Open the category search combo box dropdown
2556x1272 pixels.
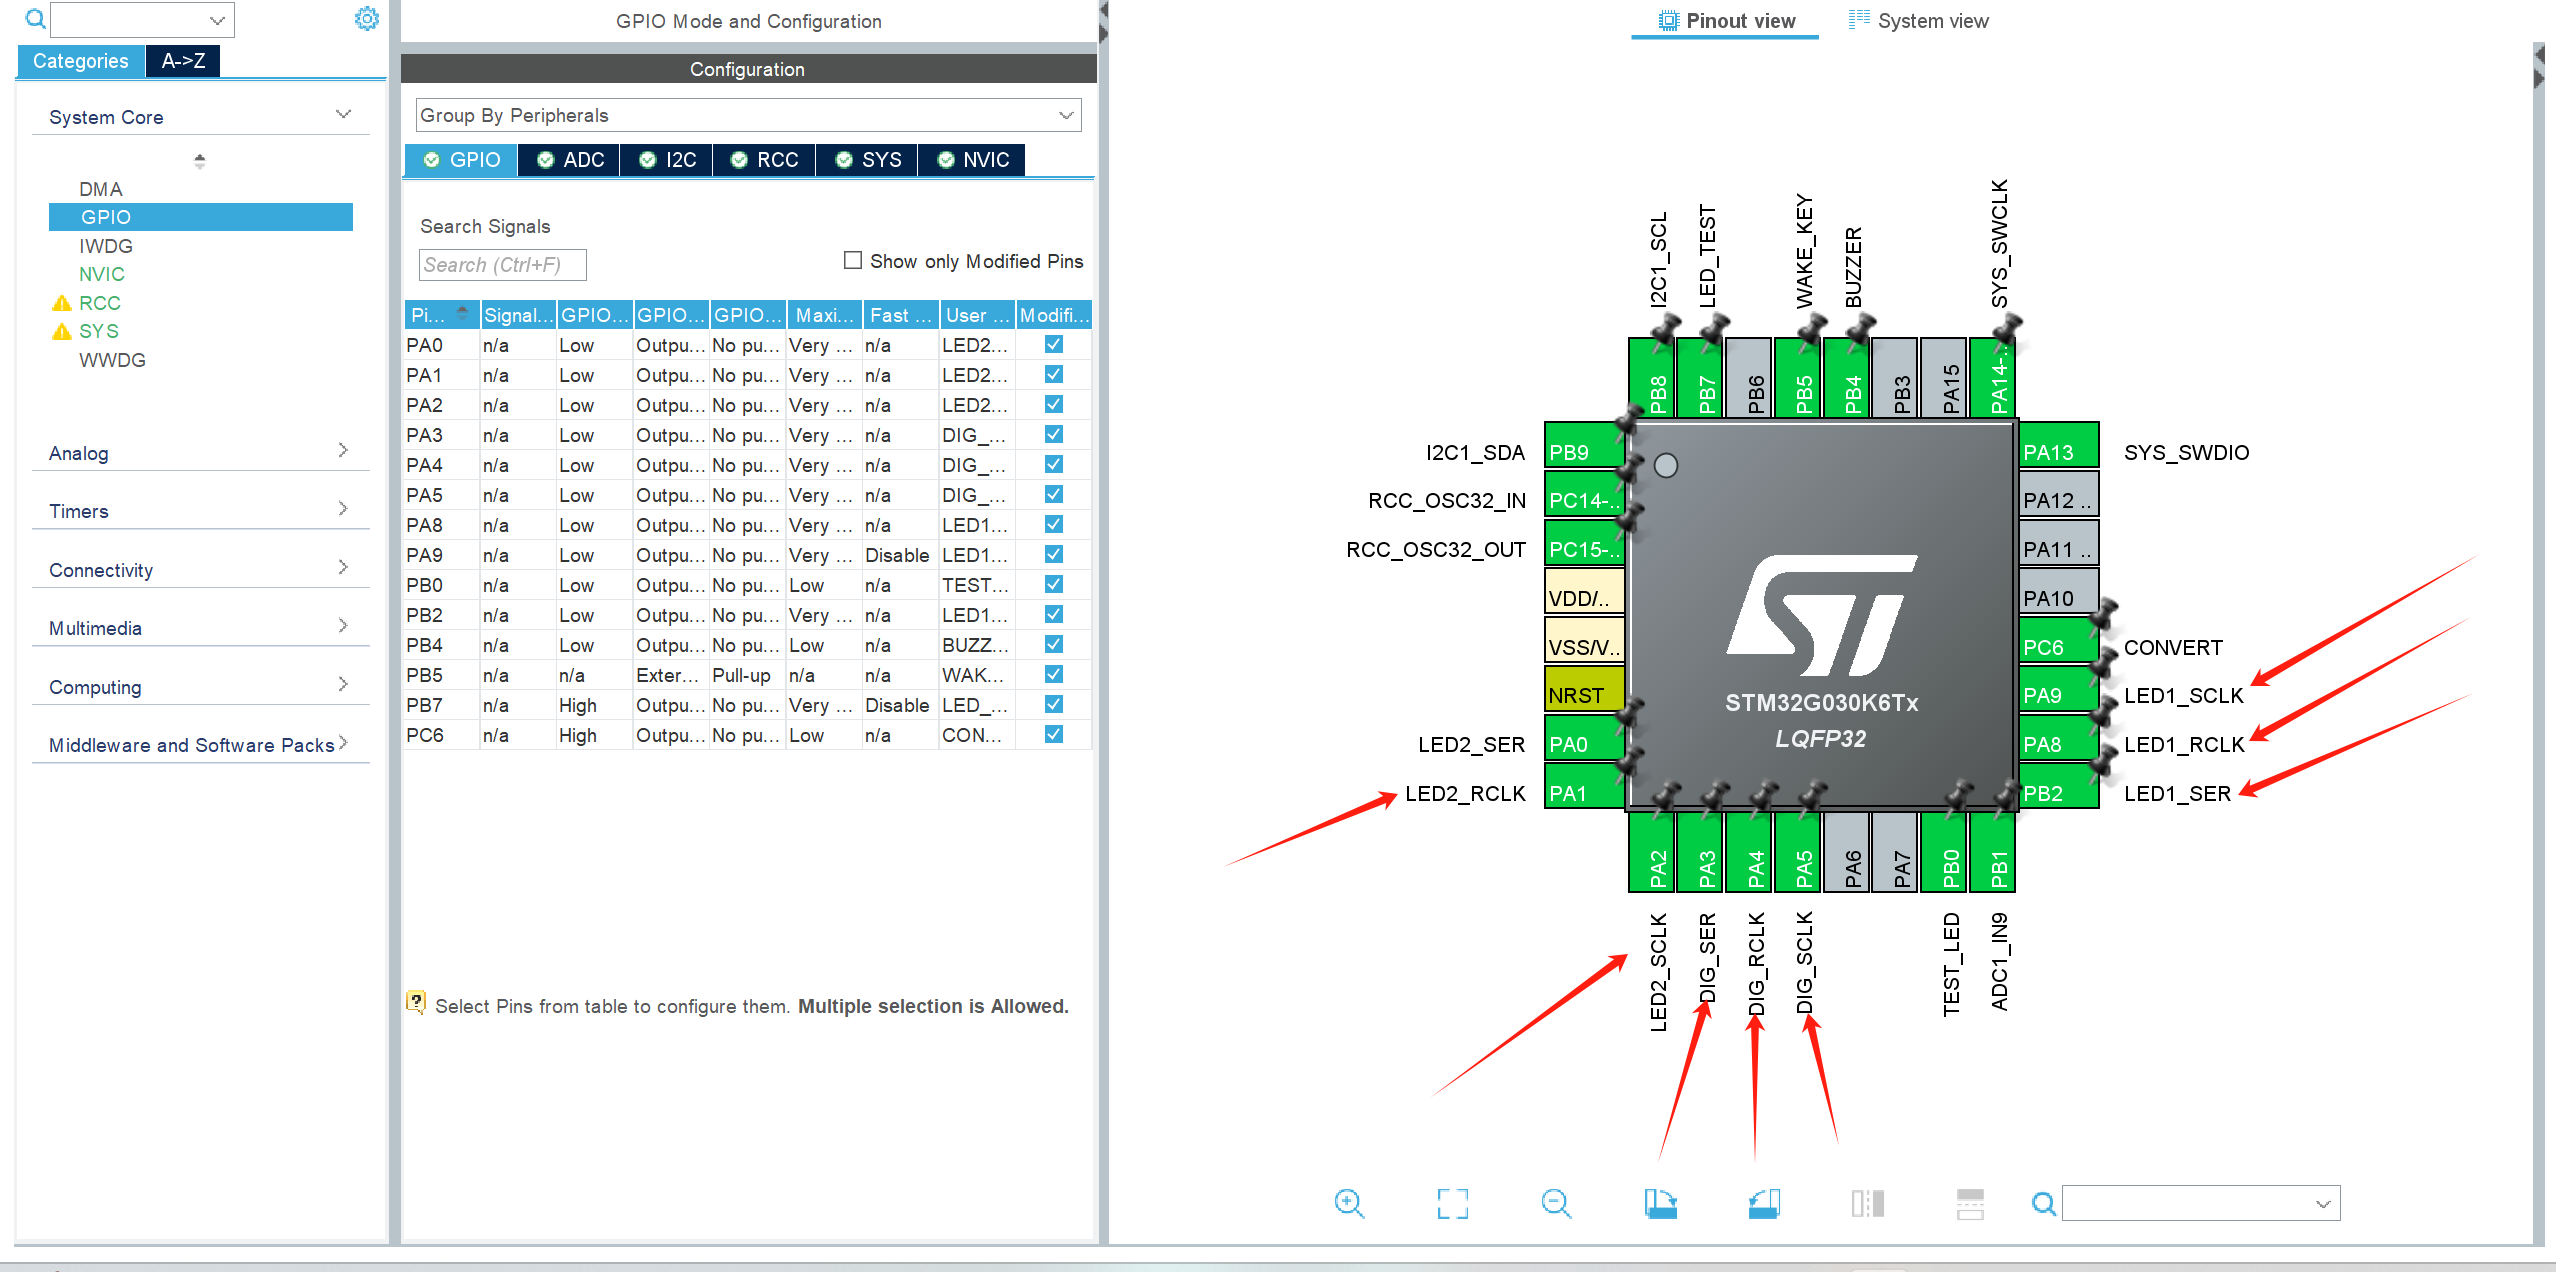217,19
